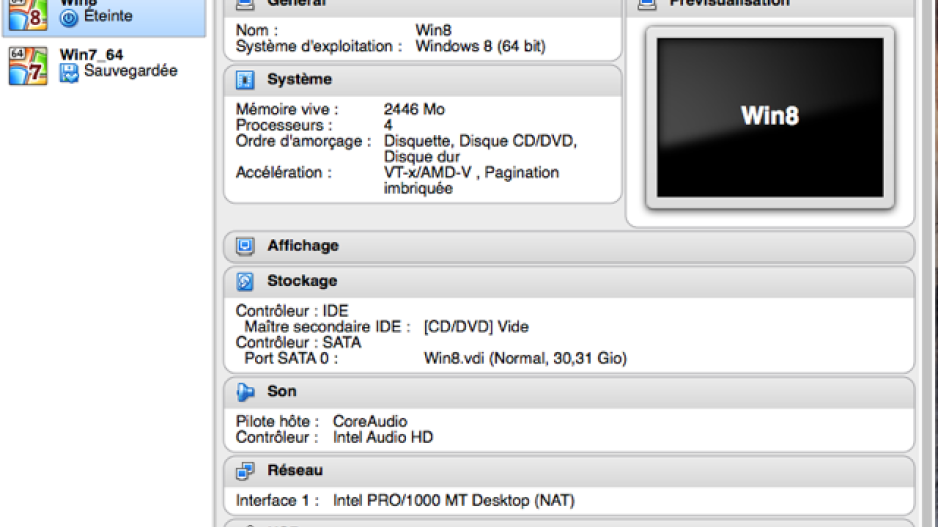
Task: Click the Win8 preview thumbnail
Action: (x=770, y=118)
